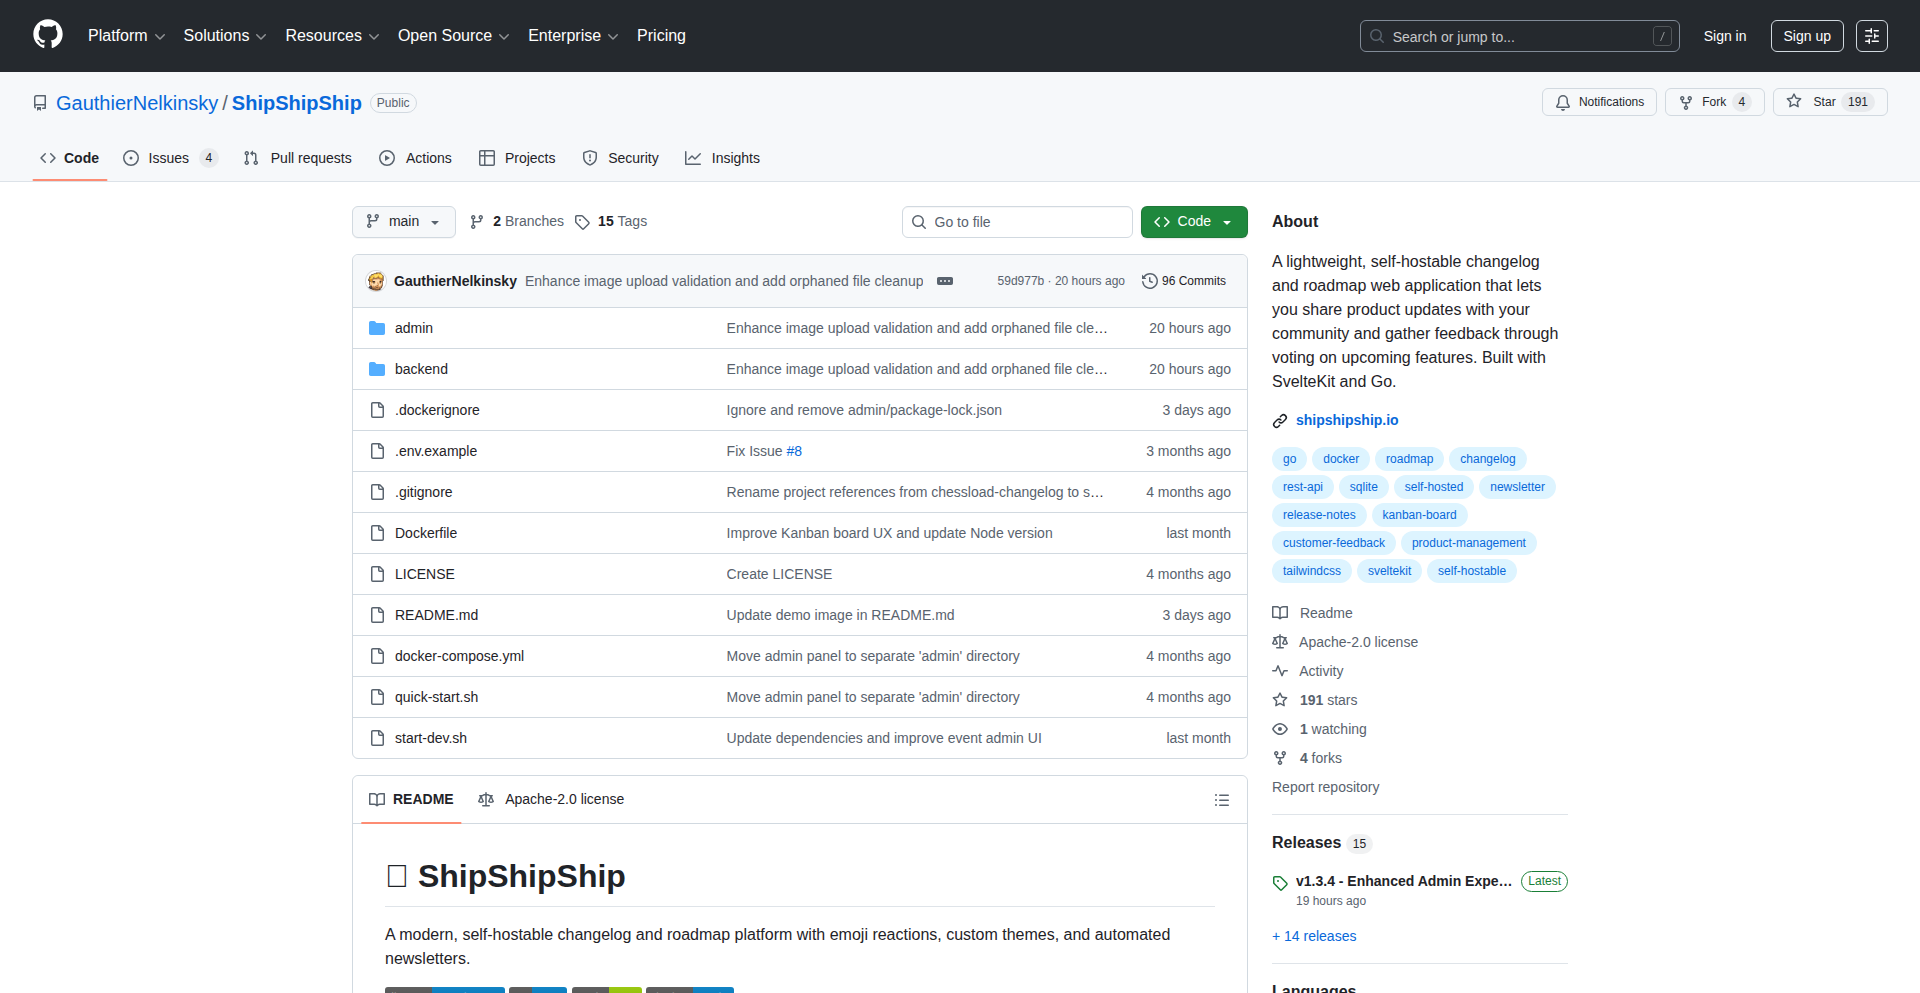Click the repository icon before GauthierNelkinsky
The width and height of the screenshot is (1920, 993).
point(40,103)
